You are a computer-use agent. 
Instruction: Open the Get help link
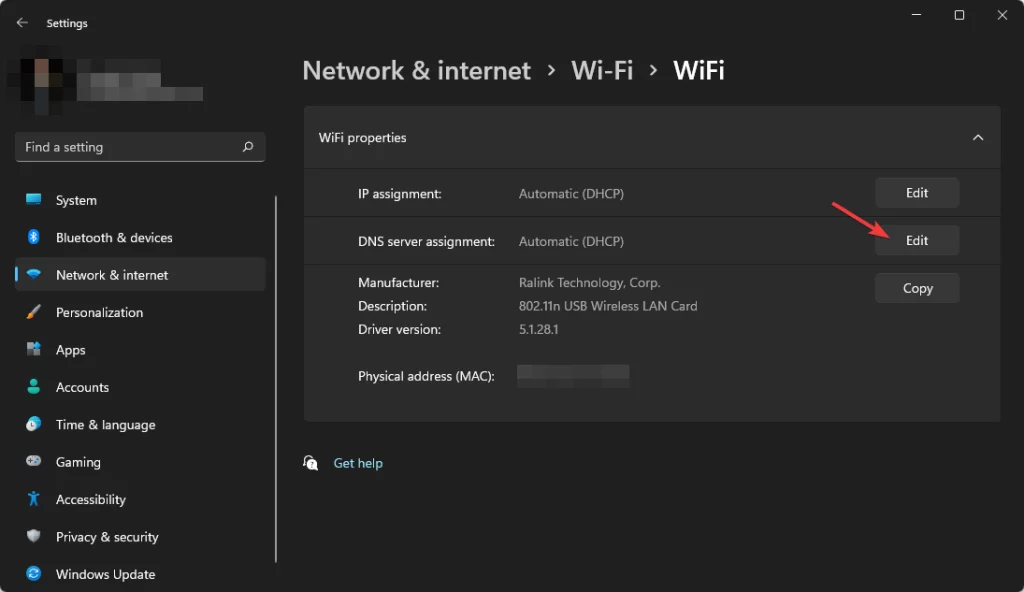coord(358,462)
